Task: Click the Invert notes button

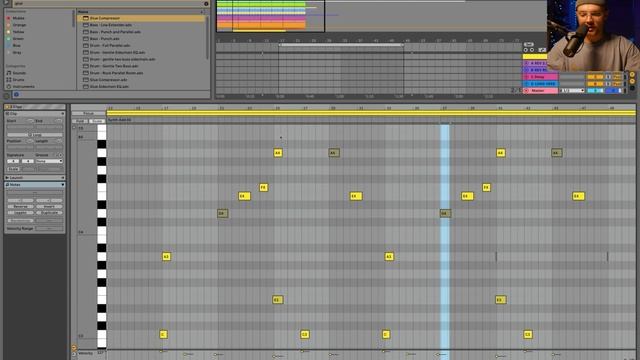Action: click(49, 207)
